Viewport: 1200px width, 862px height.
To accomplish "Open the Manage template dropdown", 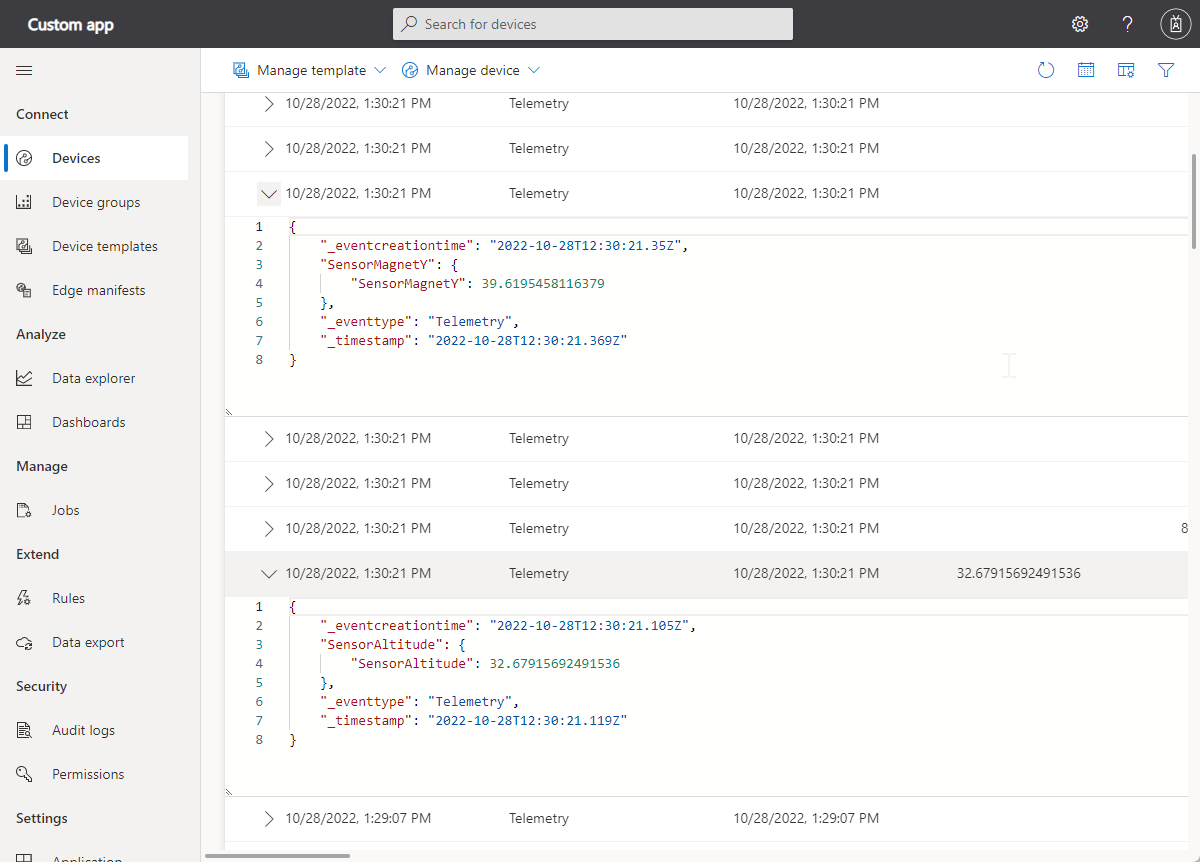I will point(309,70).
